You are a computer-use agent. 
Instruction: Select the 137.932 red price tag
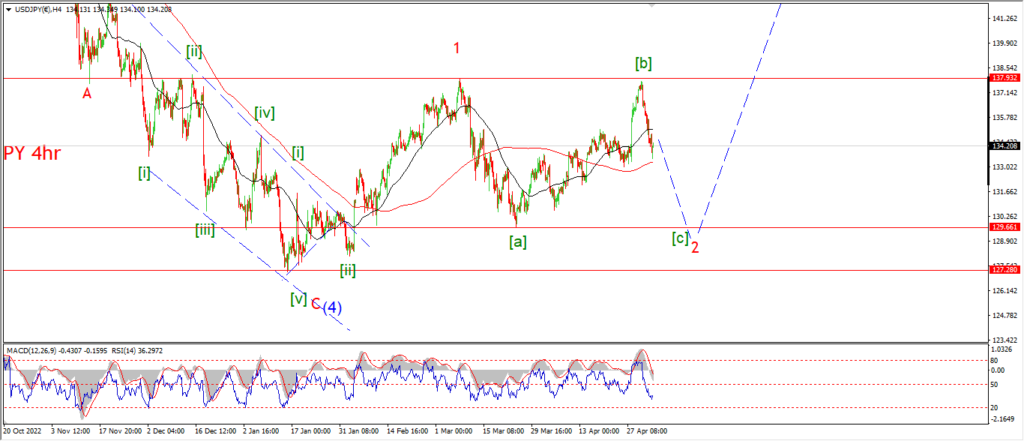point(1003,77)
